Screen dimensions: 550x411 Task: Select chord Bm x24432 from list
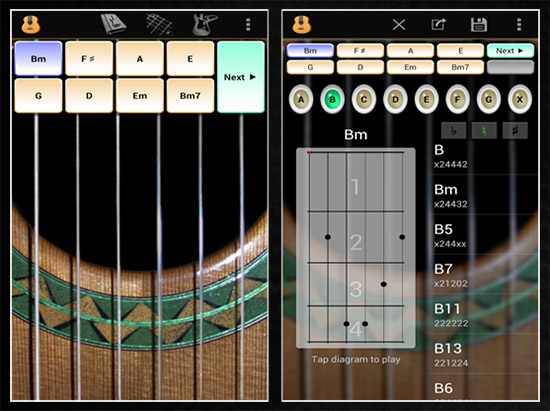pos(484,195)
